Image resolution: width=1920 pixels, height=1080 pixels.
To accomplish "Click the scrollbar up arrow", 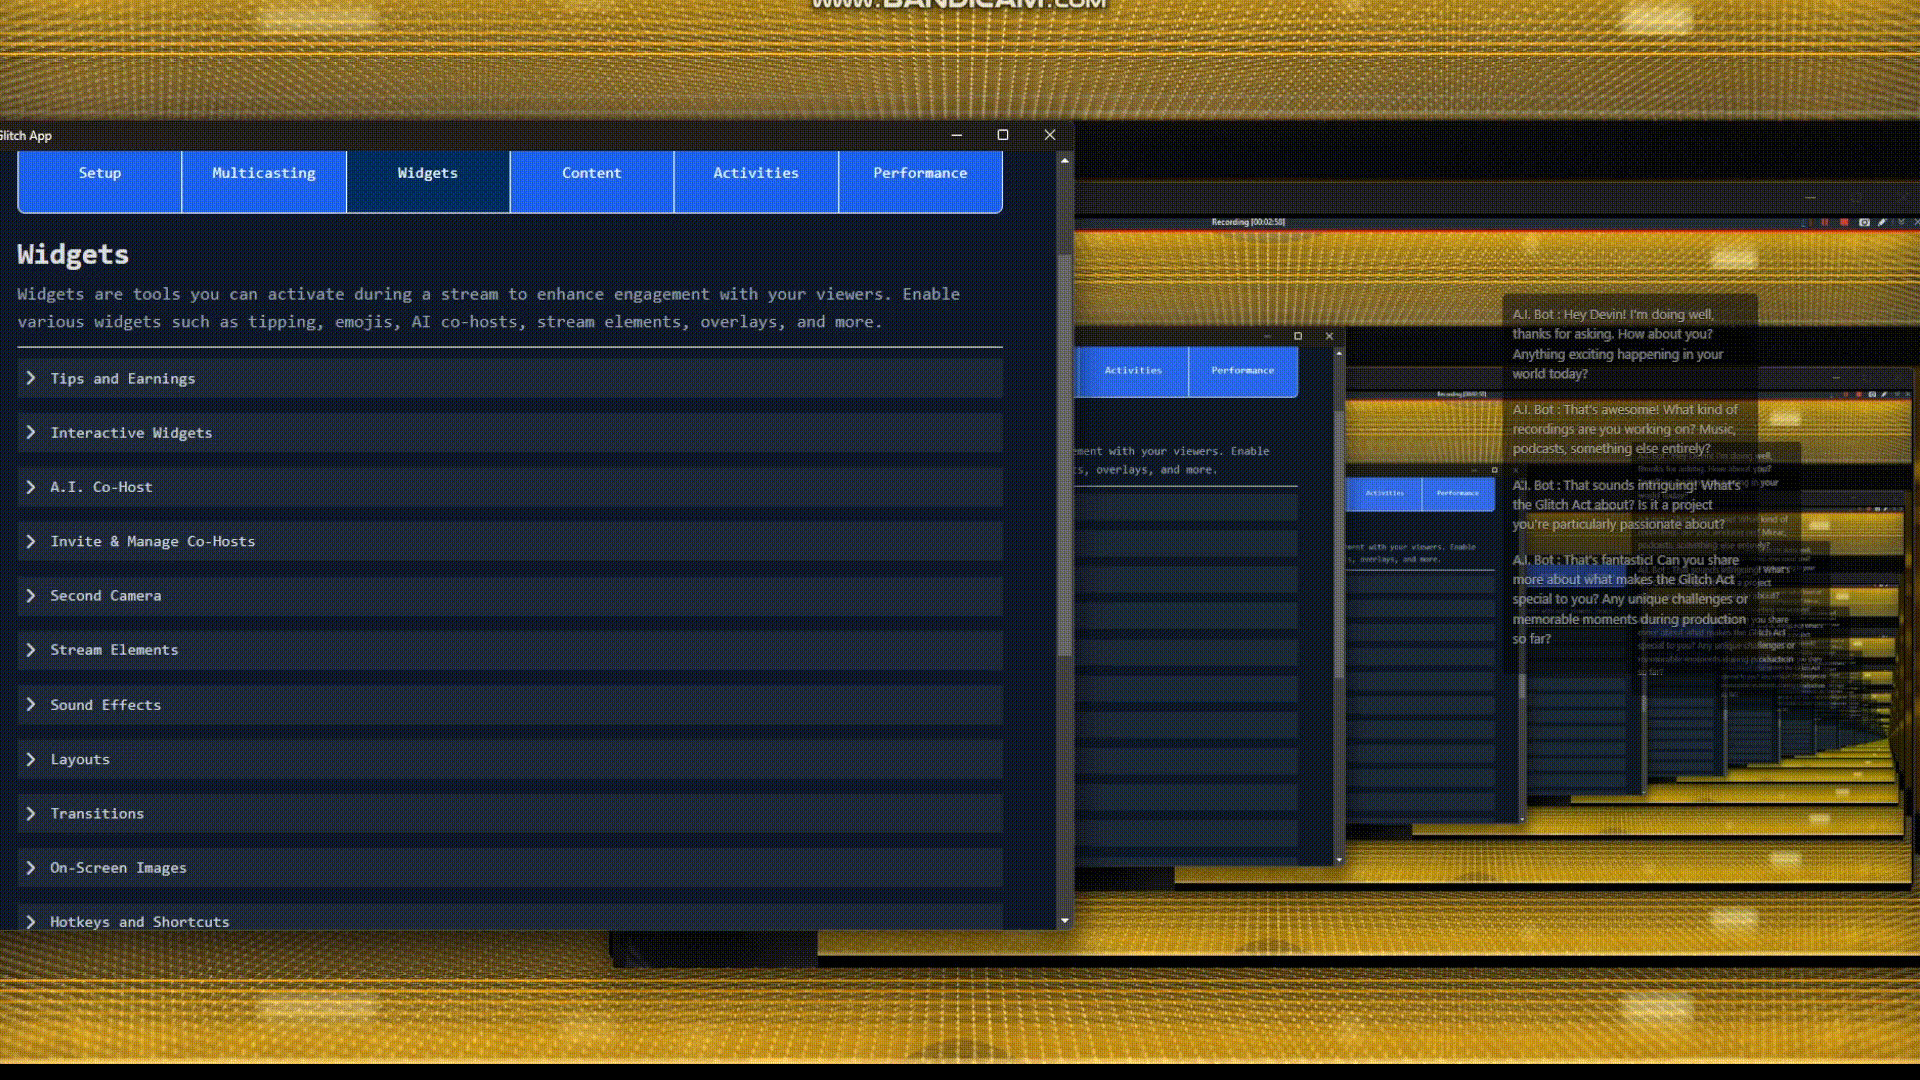I will coord(1065,160).
